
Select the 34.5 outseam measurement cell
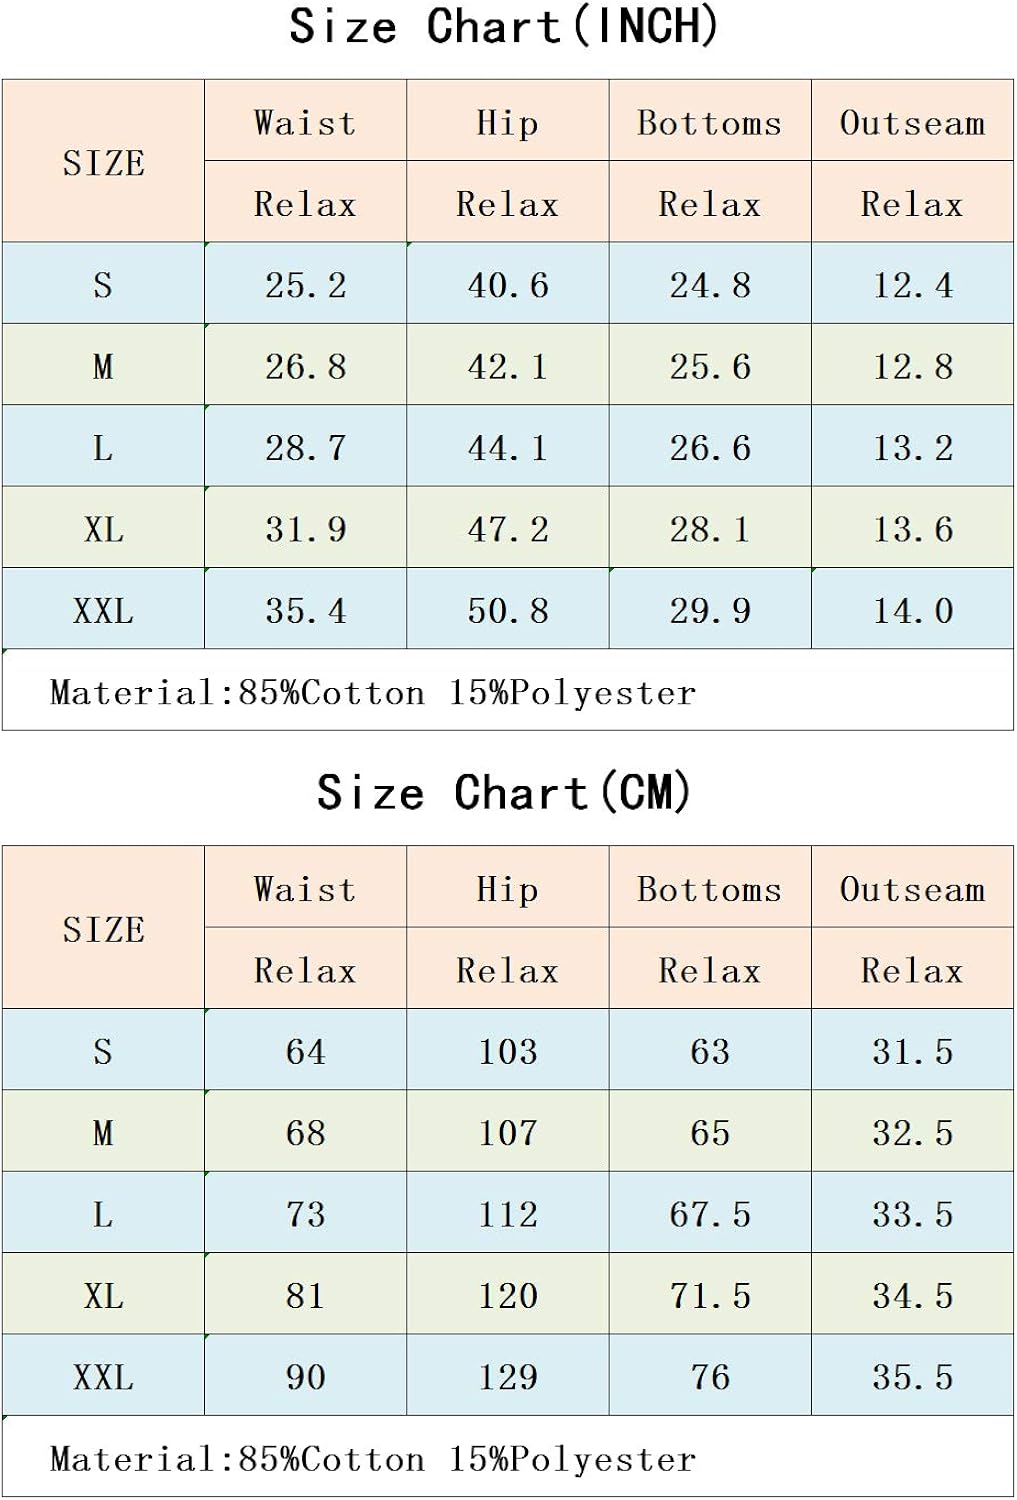tap(912, 1296)
